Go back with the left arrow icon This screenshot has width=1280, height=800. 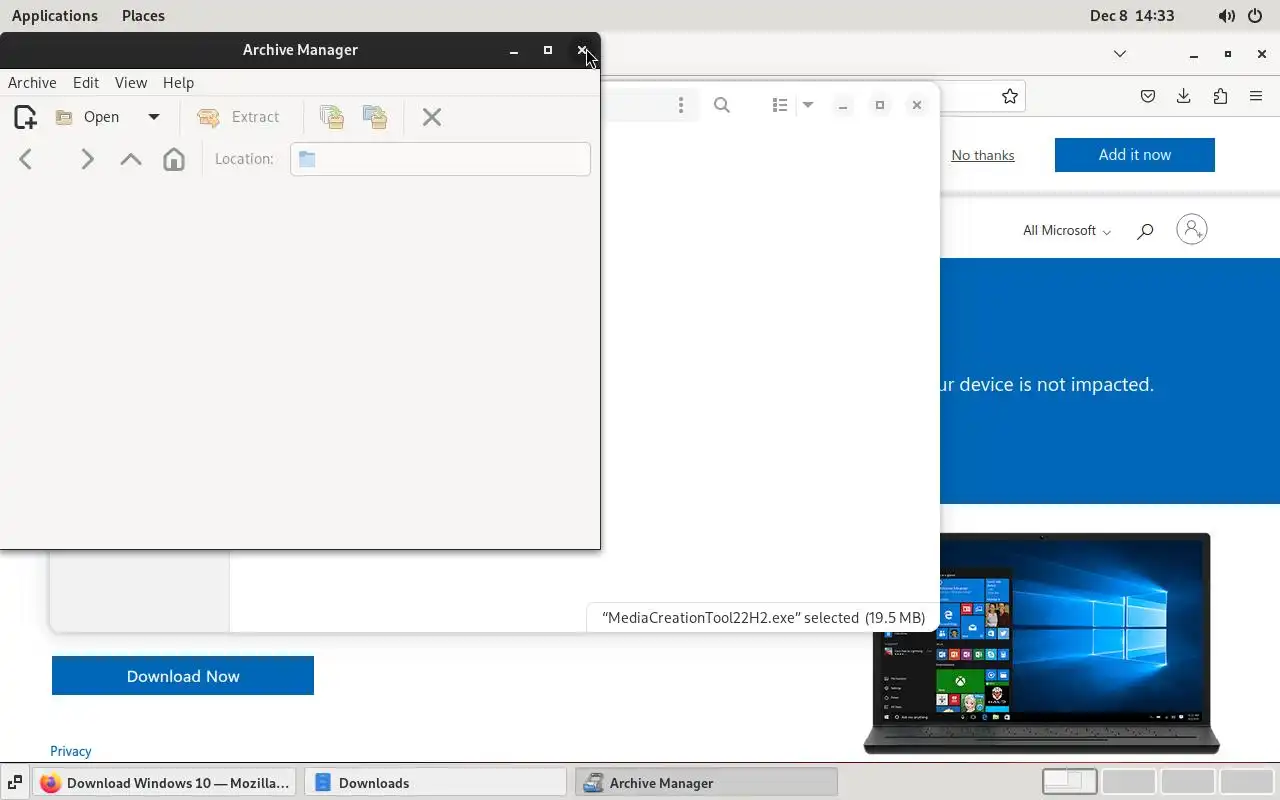[x=26, y=159]
